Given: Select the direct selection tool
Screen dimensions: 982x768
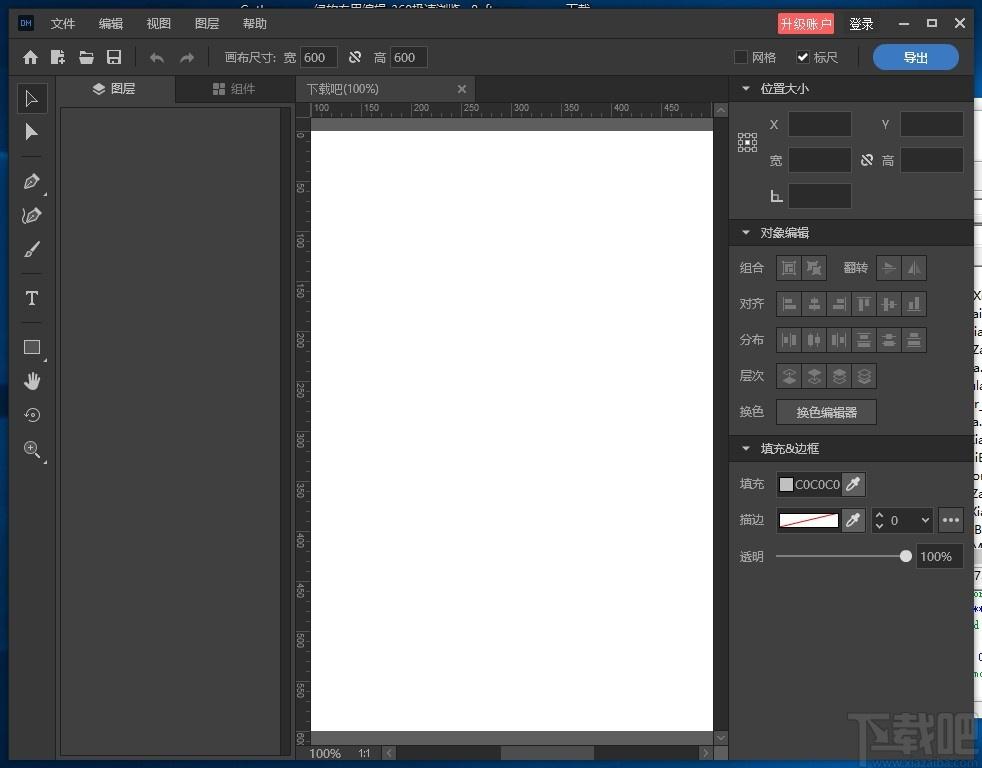Looking at the screenshot, I should (31, 132).
